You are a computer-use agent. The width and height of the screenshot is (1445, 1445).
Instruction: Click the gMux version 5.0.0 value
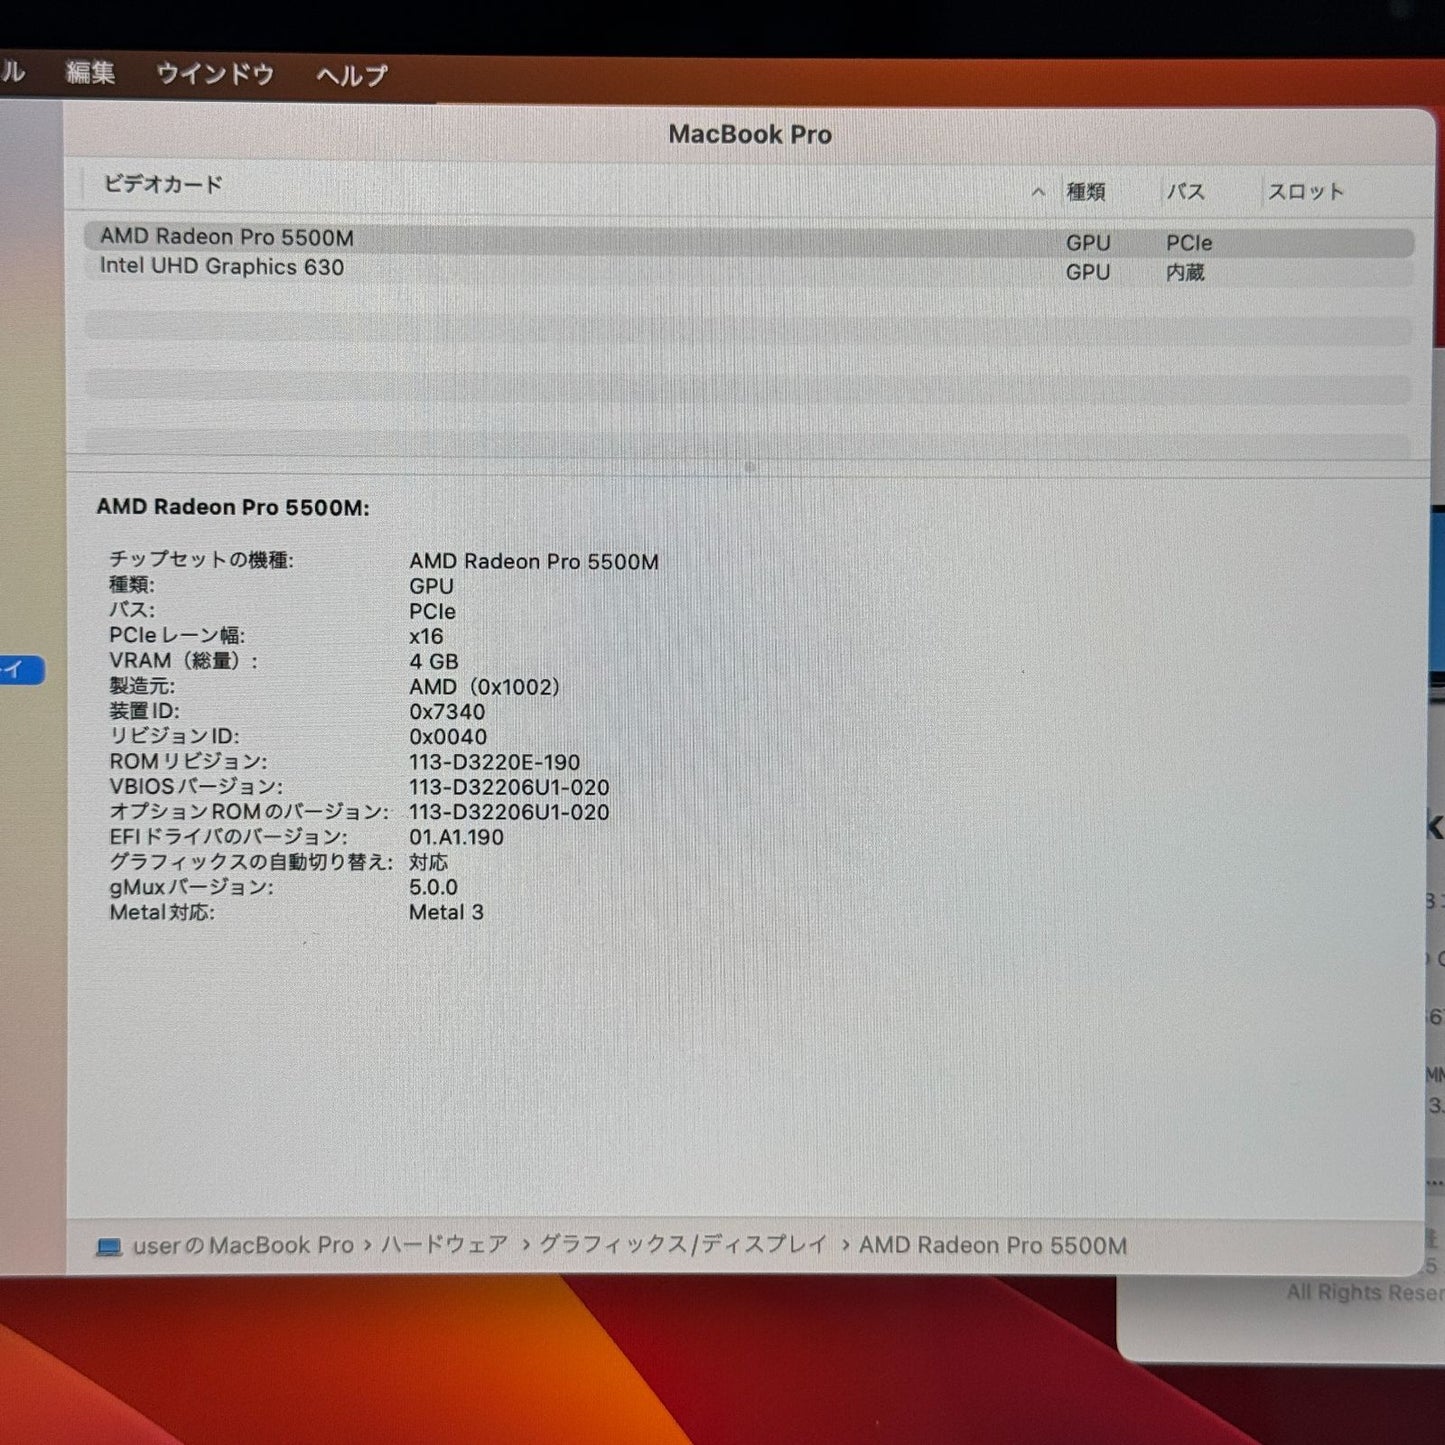(433, 887)
